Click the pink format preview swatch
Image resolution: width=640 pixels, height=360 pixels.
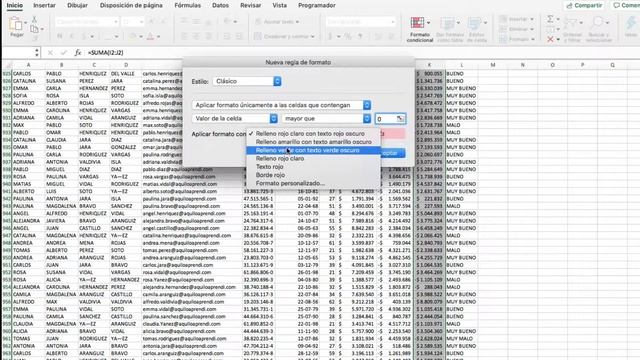[x=392, y=133]
